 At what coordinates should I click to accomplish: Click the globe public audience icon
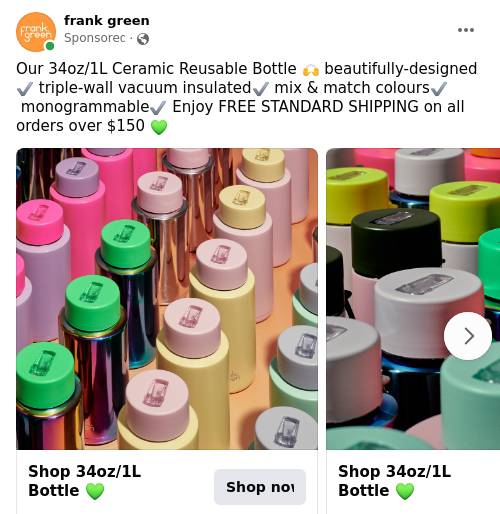tap(143, 39)
